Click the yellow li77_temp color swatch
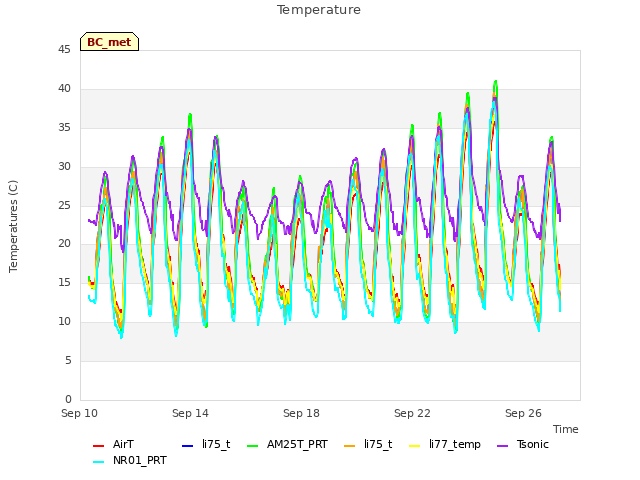The height and width of the screenshot is (480, 640). click(x=414, y=445)
